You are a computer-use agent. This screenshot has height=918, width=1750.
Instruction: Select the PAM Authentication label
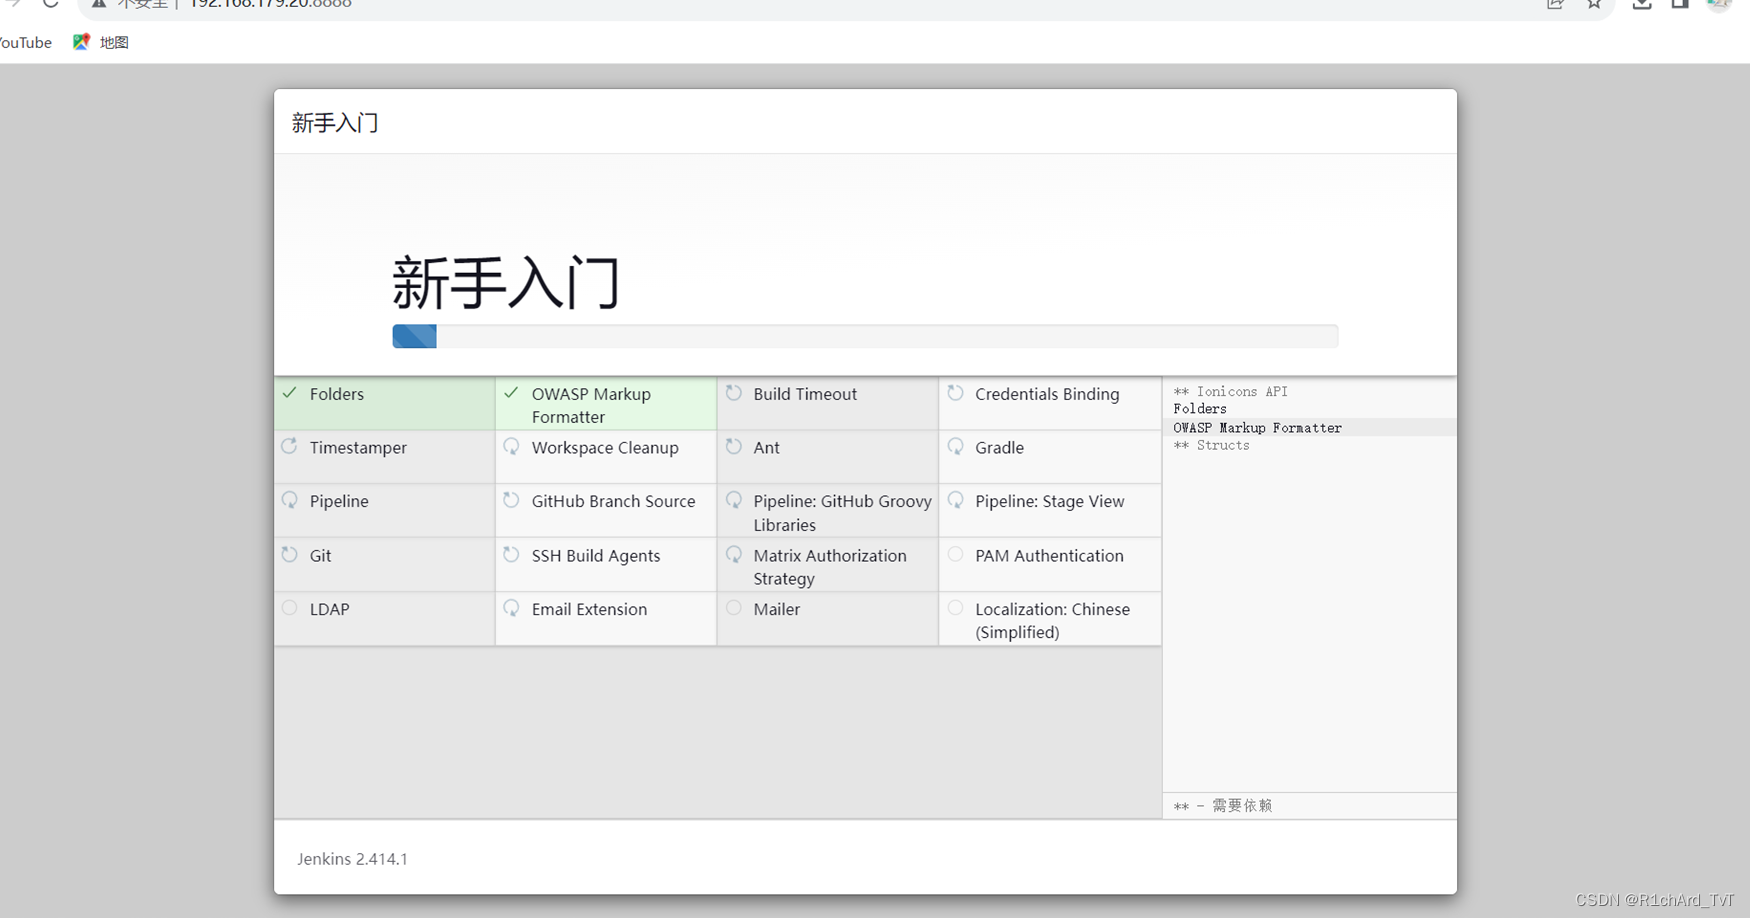coord(1049,556)
